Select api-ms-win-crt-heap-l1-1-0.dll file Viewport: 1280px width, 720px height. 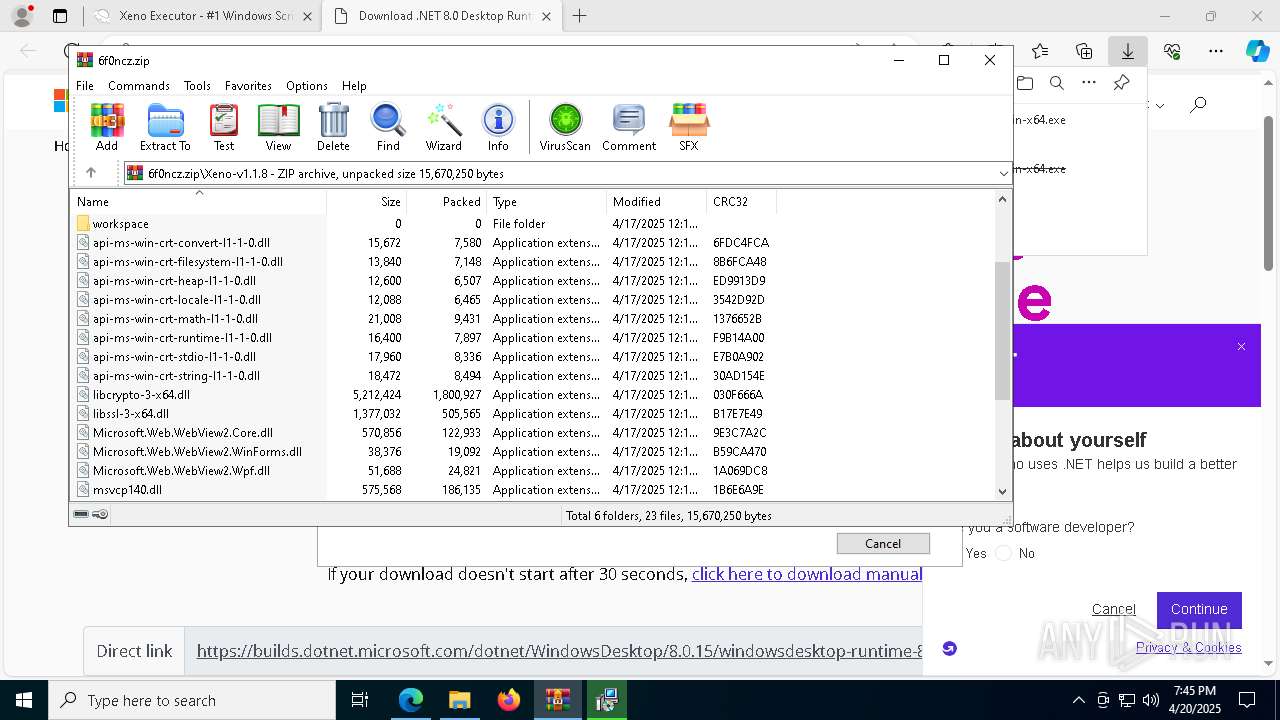[174, 281]
